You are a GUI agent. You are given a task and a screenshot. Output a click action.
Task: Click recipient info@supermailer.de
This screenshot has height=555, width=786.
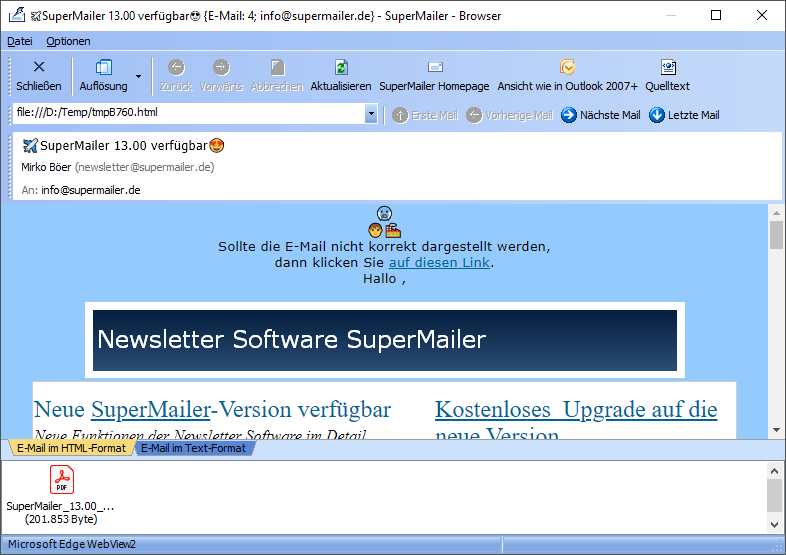click(x=91, y=190)
